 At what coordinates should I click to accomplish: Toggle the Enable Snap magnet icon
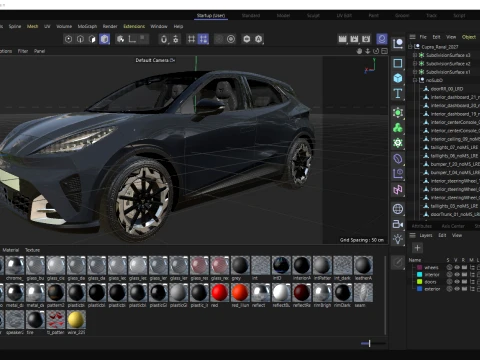164,39
